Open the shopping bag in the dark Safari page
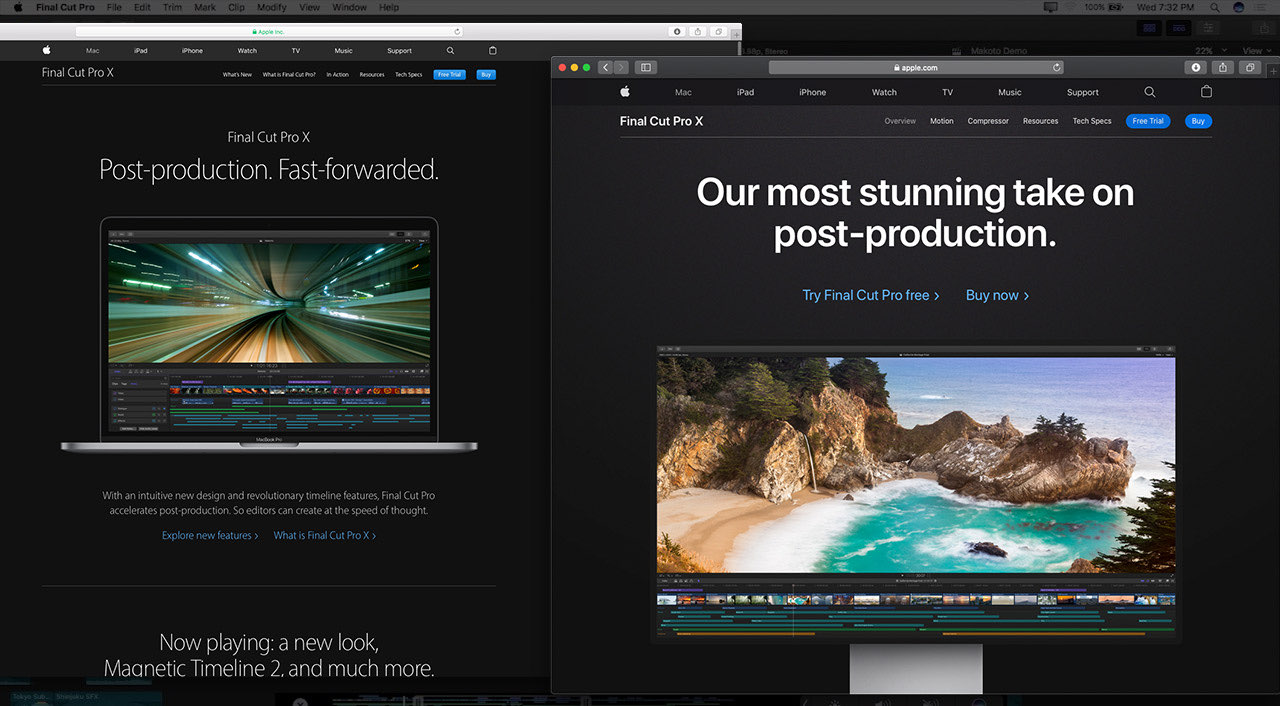The height and width of the screenshot is (706, 1280). pyautogui.click(x=1206, y=91)
